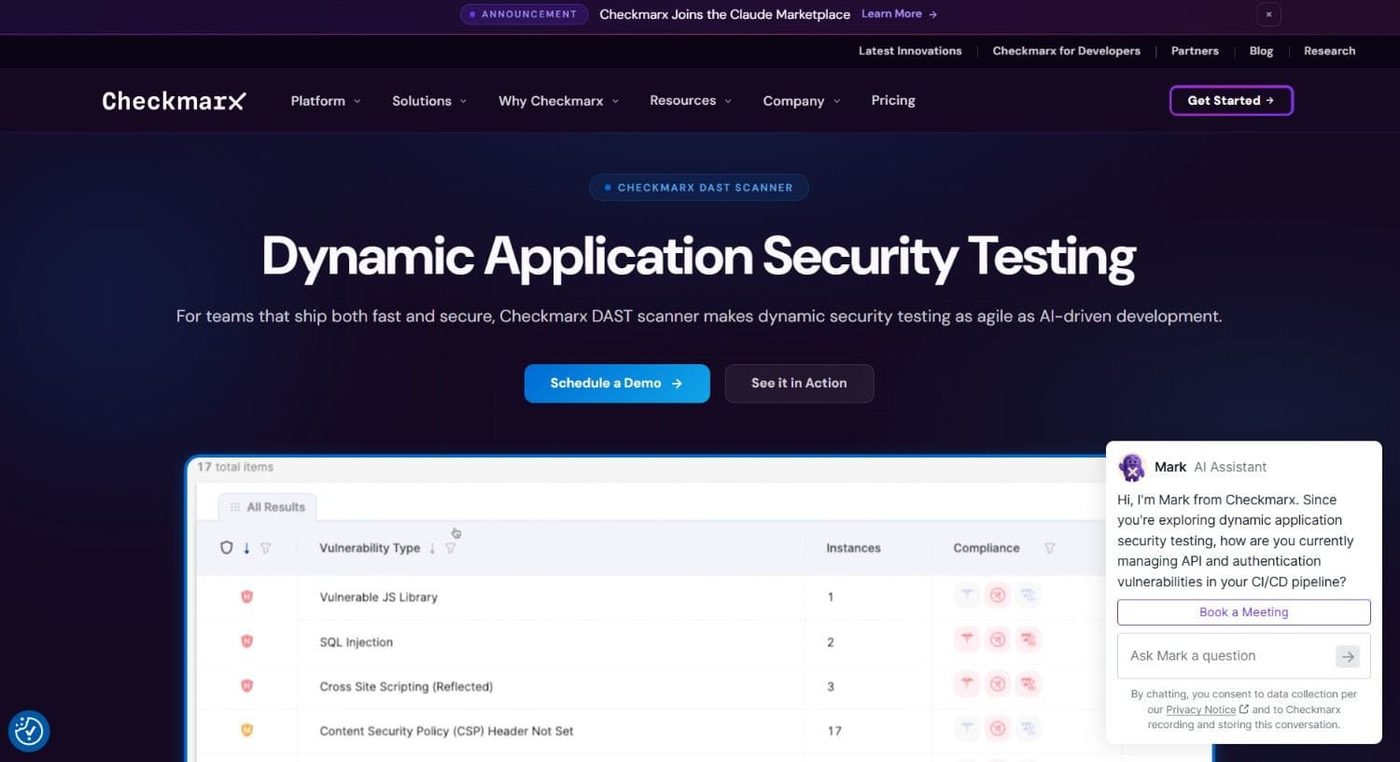Screen dimensions: 1400x762
Task: Click the Checkmarx logo
Action: tap(174, 101)
